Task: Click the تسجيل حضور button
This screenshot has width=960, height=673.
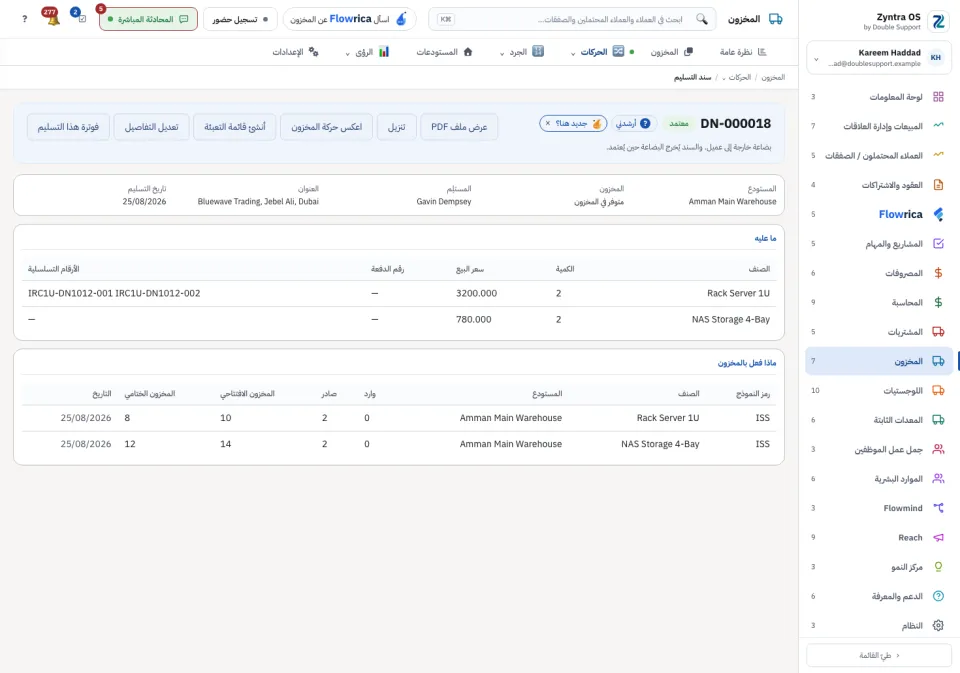Action: [240, 19]
